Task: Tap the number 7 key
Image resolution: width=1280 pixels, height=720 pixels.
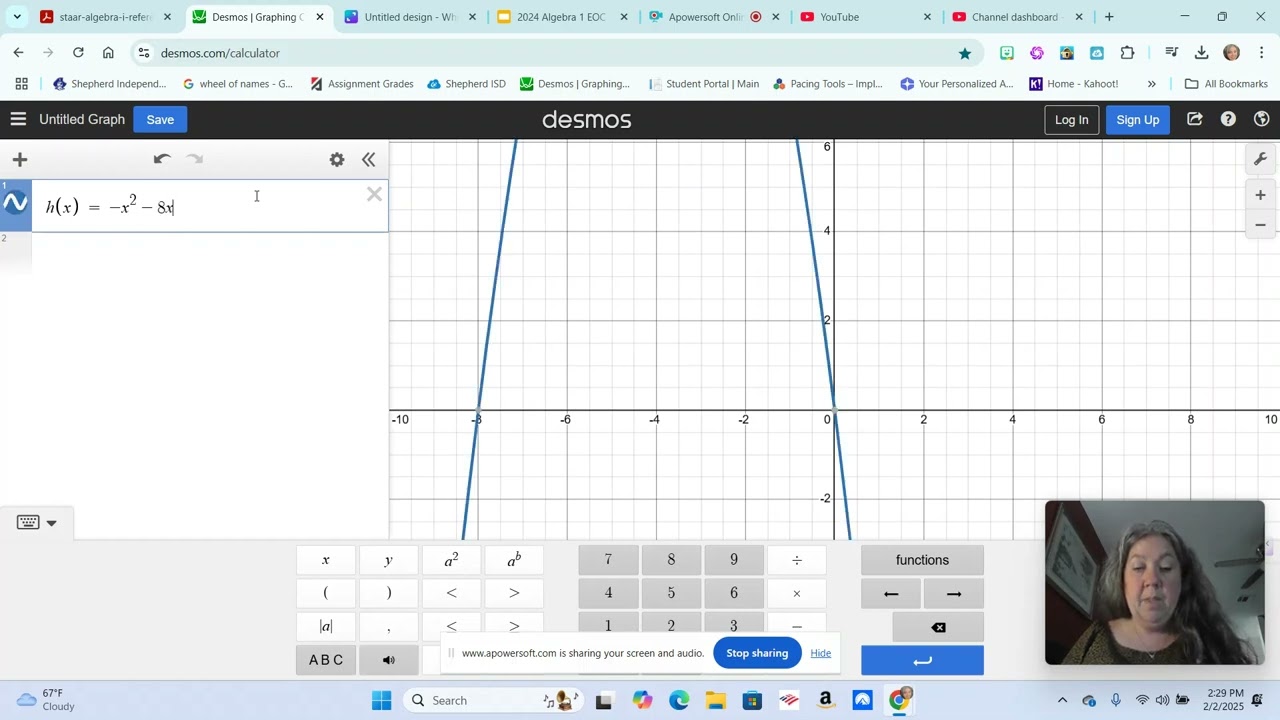Action: tap(608, 560)
